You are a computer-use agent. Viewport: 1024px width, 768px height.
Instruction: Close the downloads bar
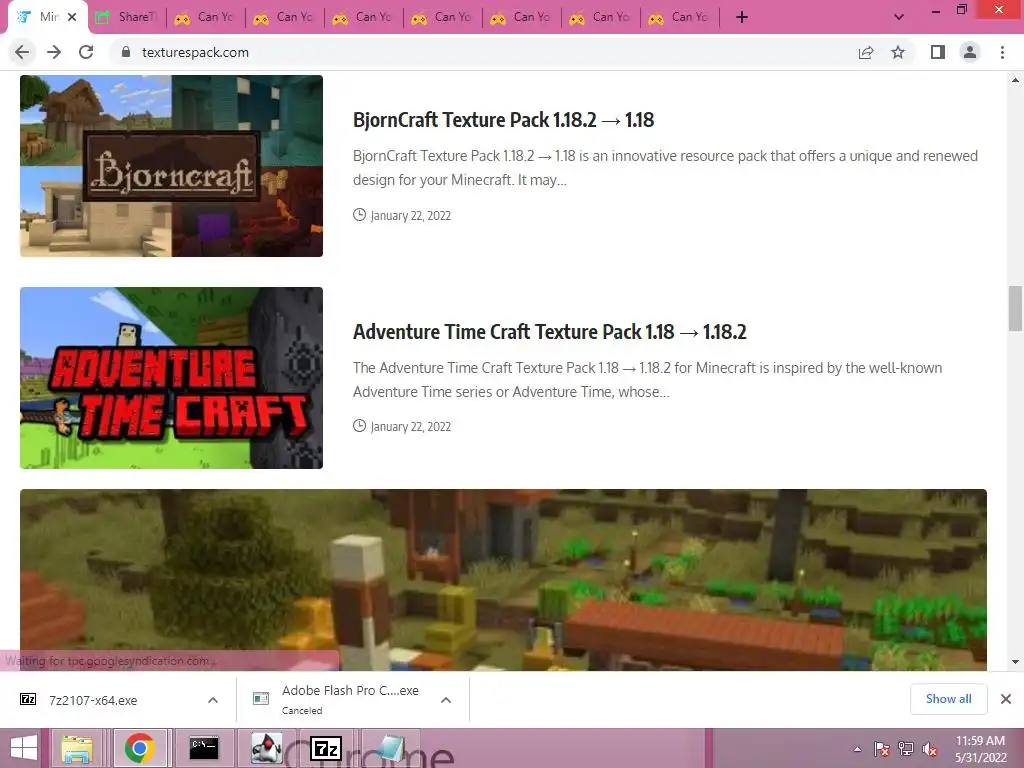point(1006,699)
